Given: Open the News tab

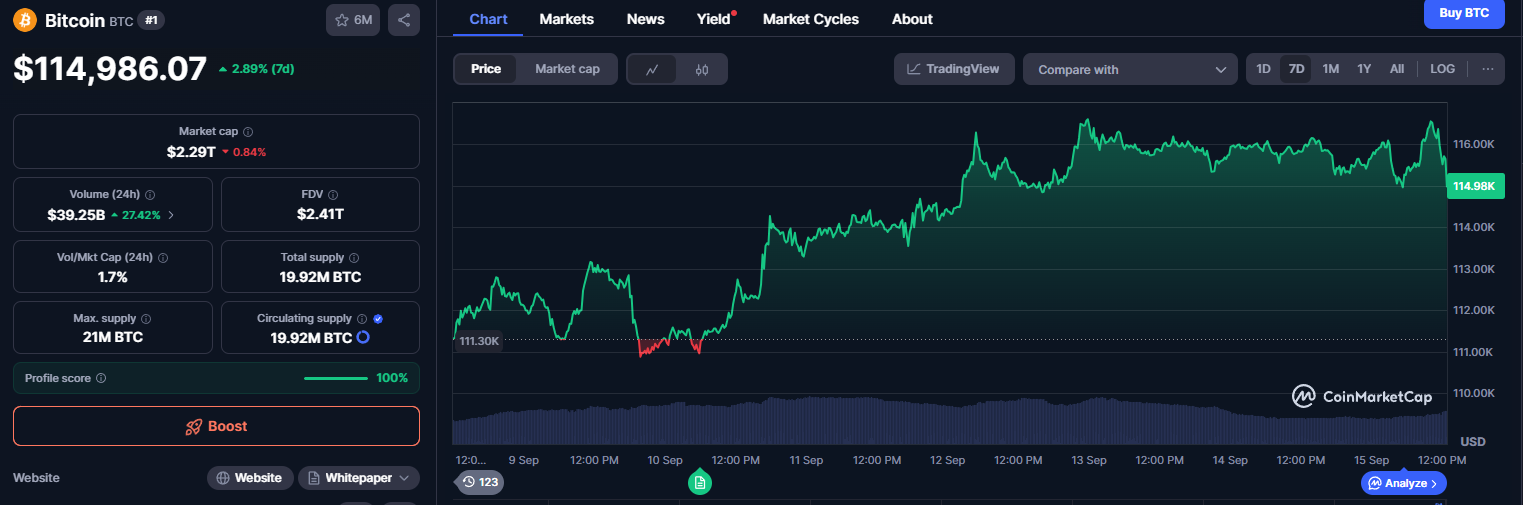Looking at the screenshot, I should [645, 19].
